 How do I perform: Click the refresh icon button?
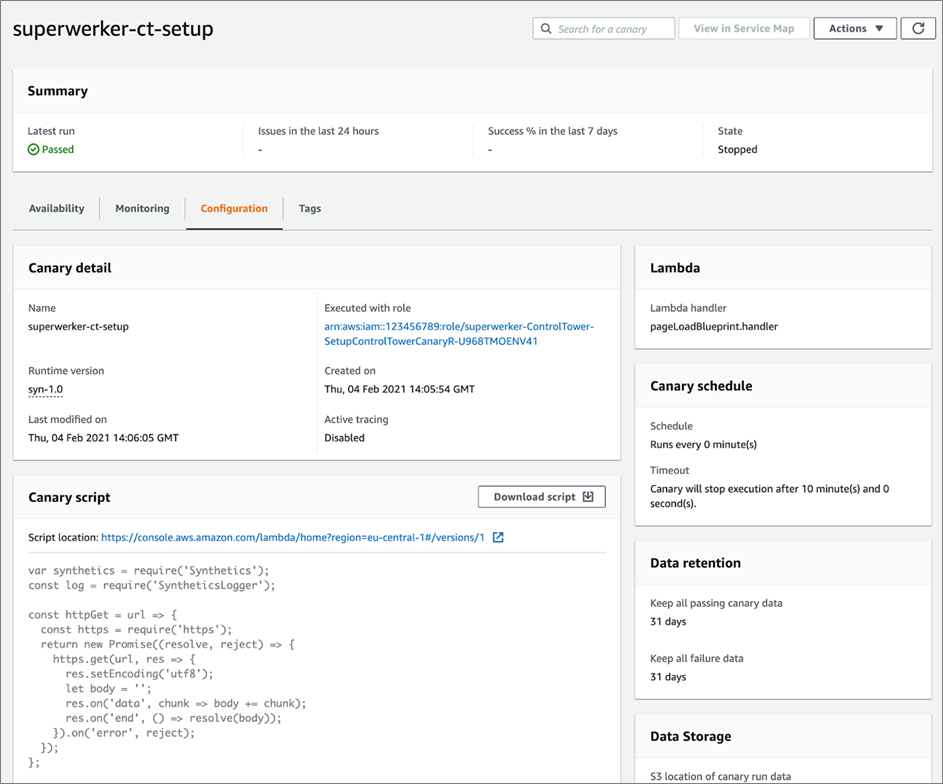point(918,28)
